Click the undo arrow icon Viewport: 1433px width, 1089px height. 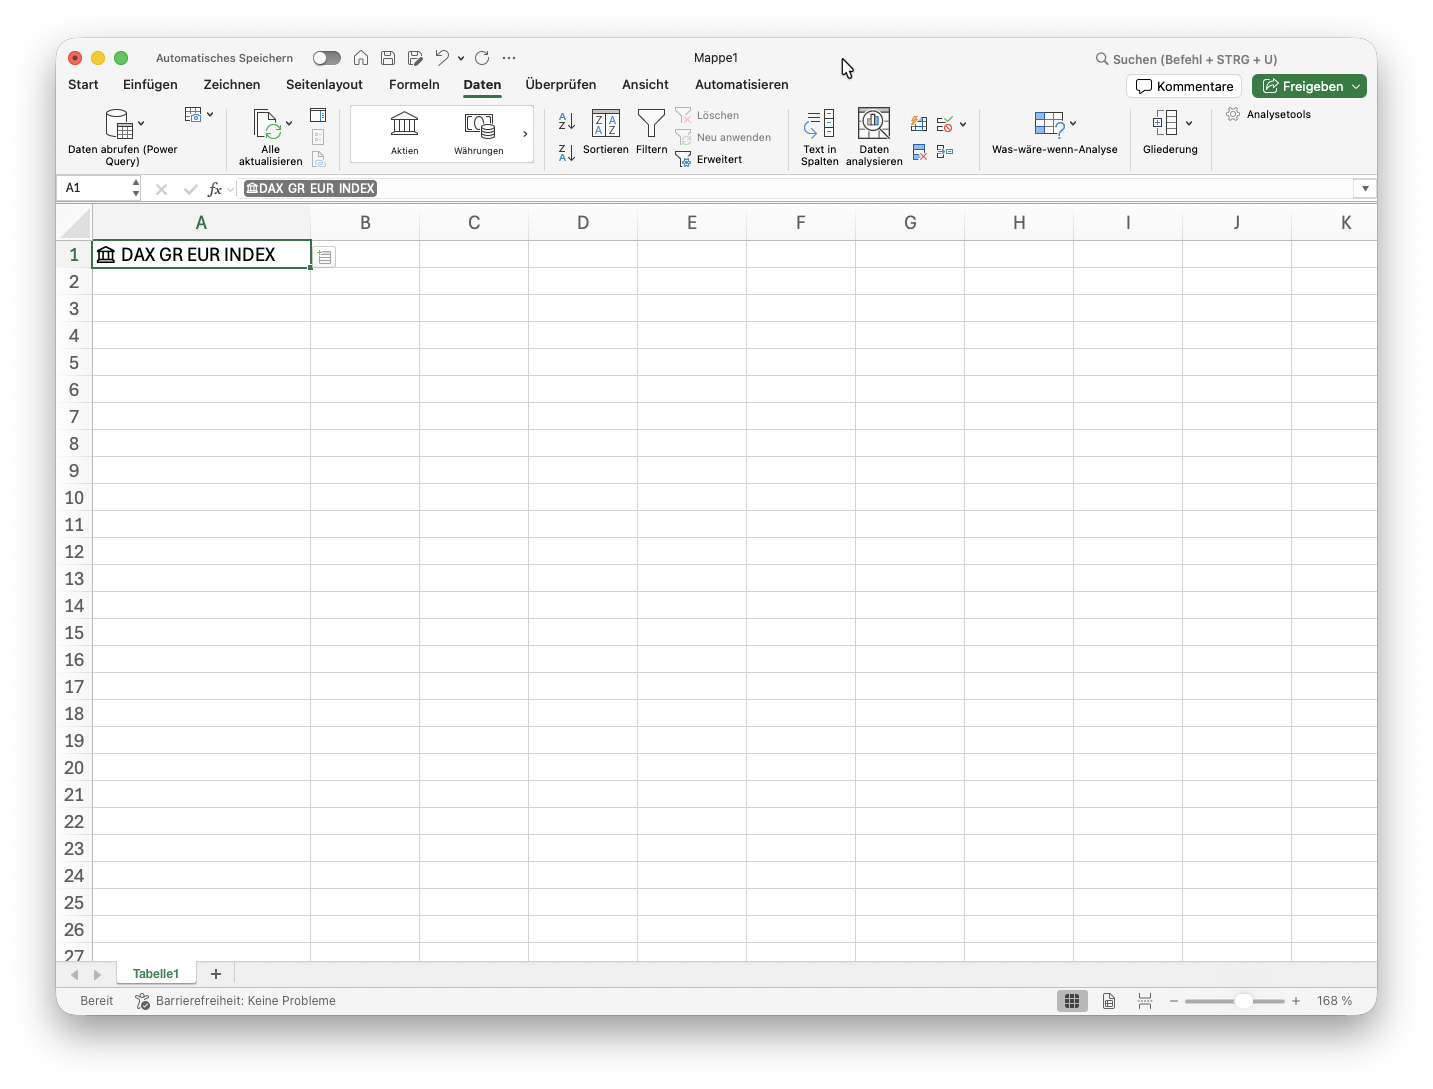tap(442, 58)
